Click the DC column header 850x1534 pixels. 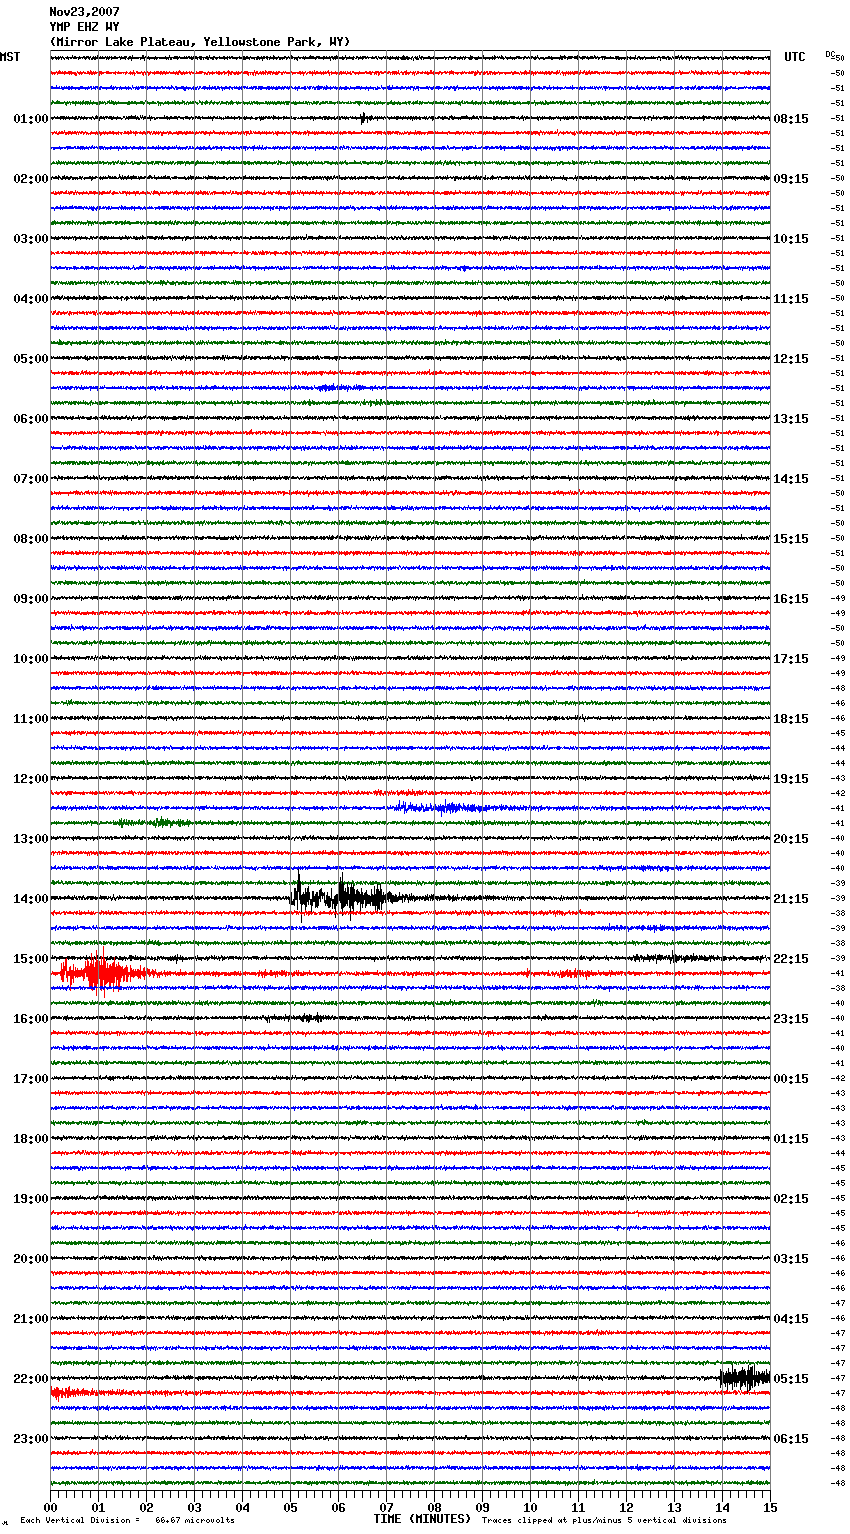click(x=830, y=54)
